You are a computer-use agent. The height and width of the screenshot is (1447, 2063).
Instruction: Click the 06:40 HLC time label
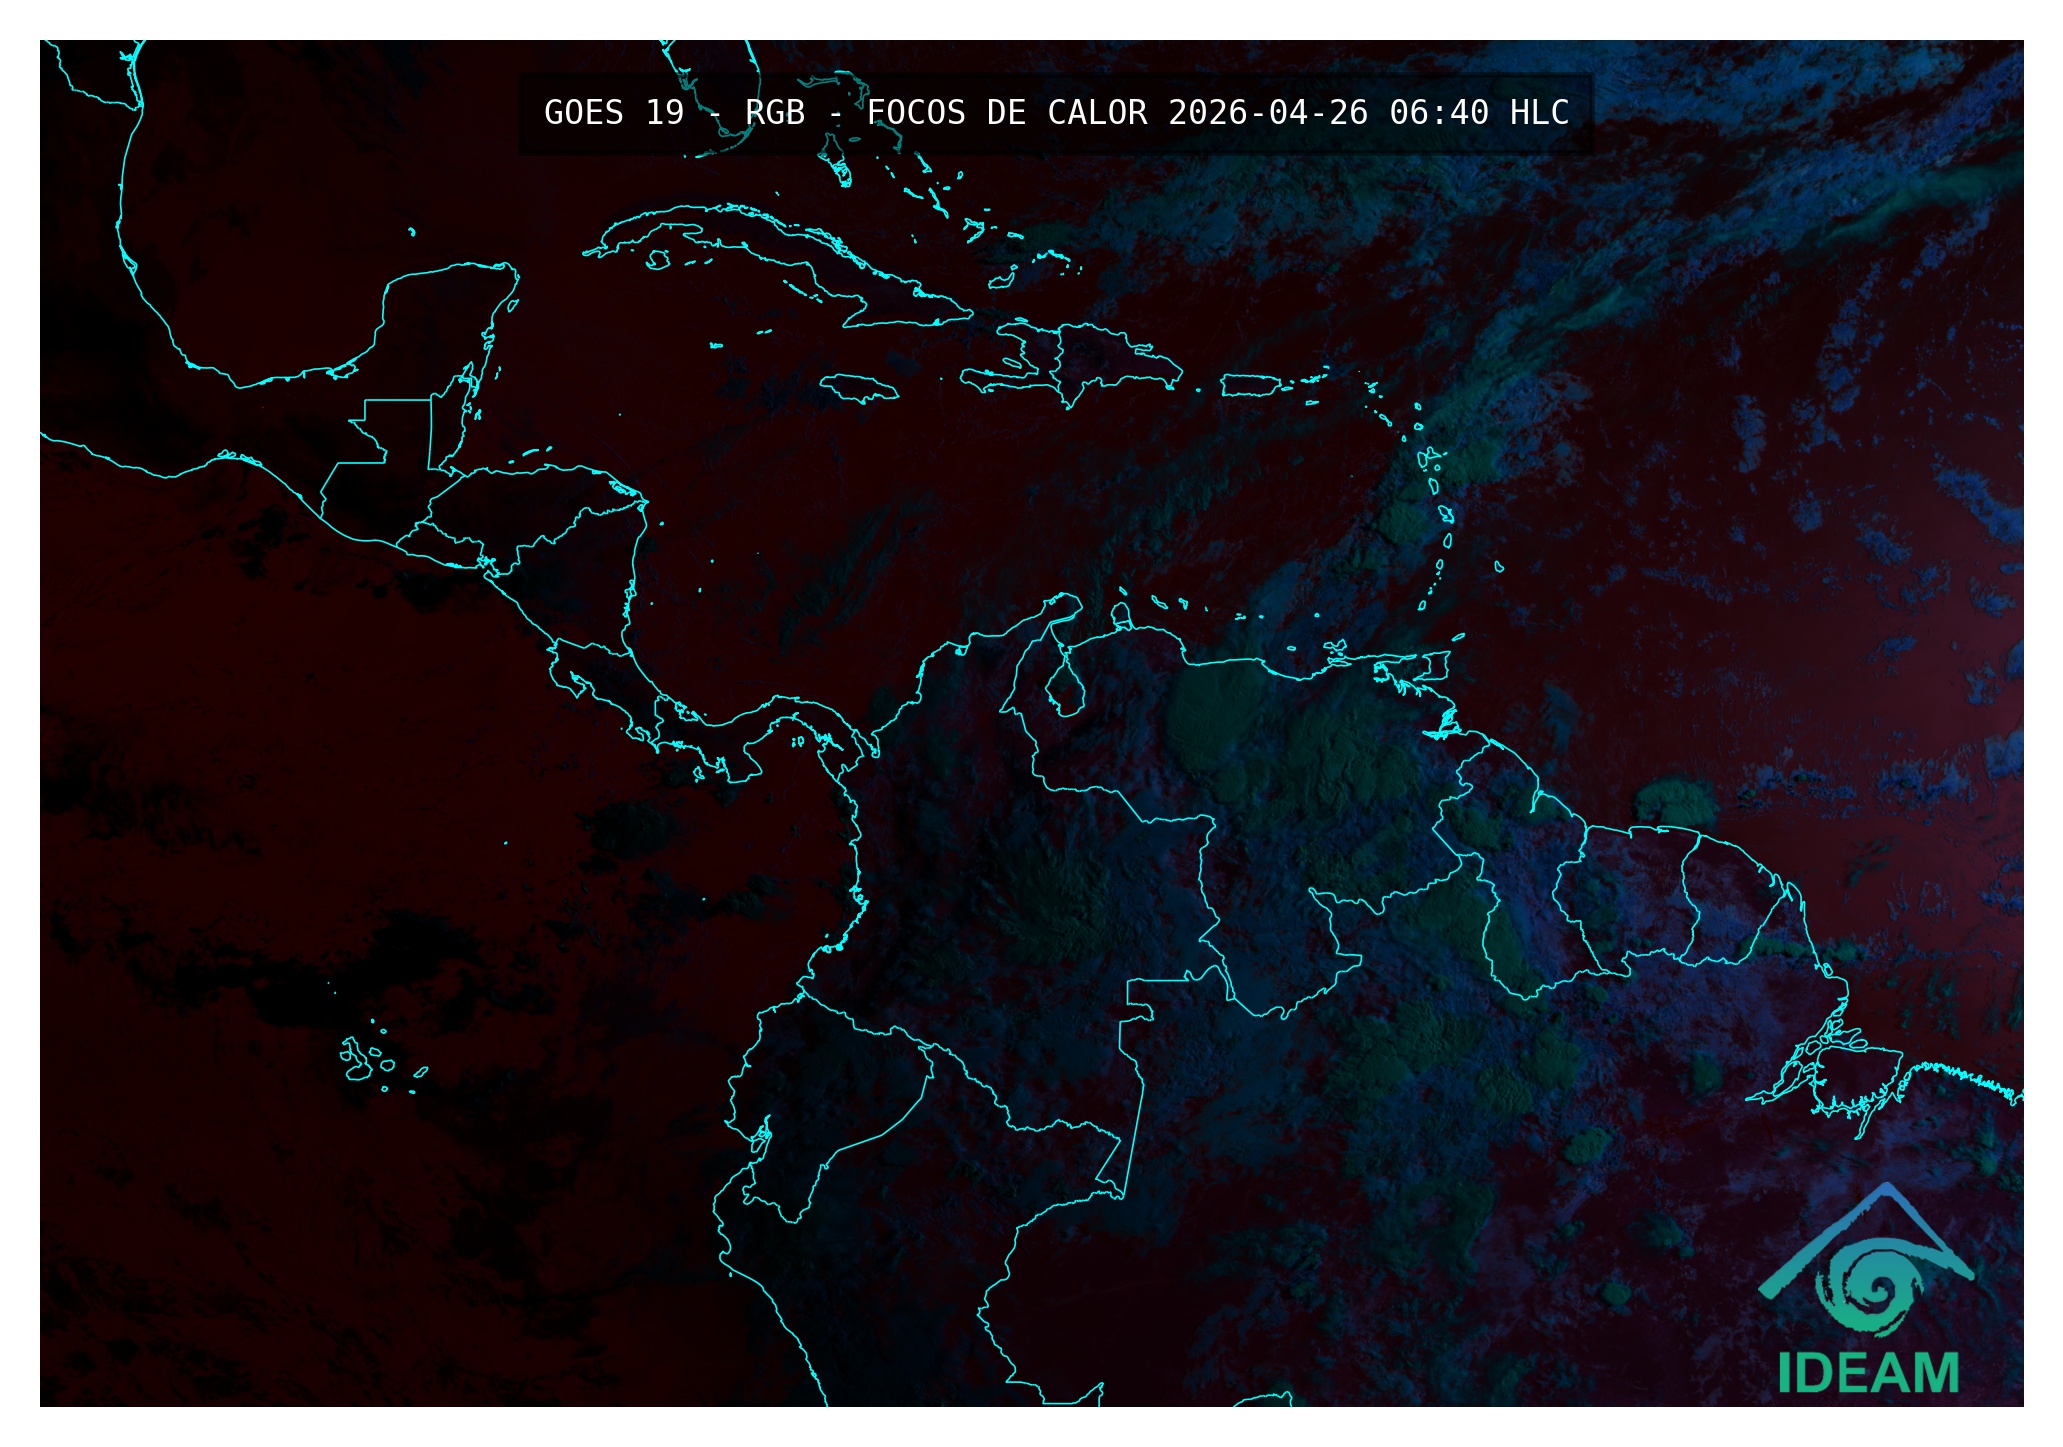tap(1479, 113)
